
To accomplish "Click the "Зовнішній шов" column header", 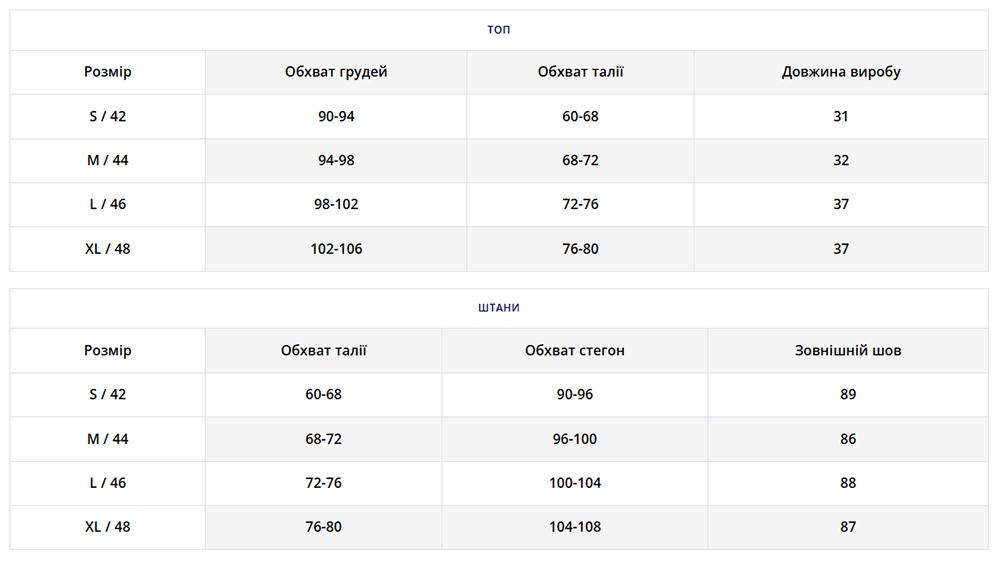I will (848, 351).
